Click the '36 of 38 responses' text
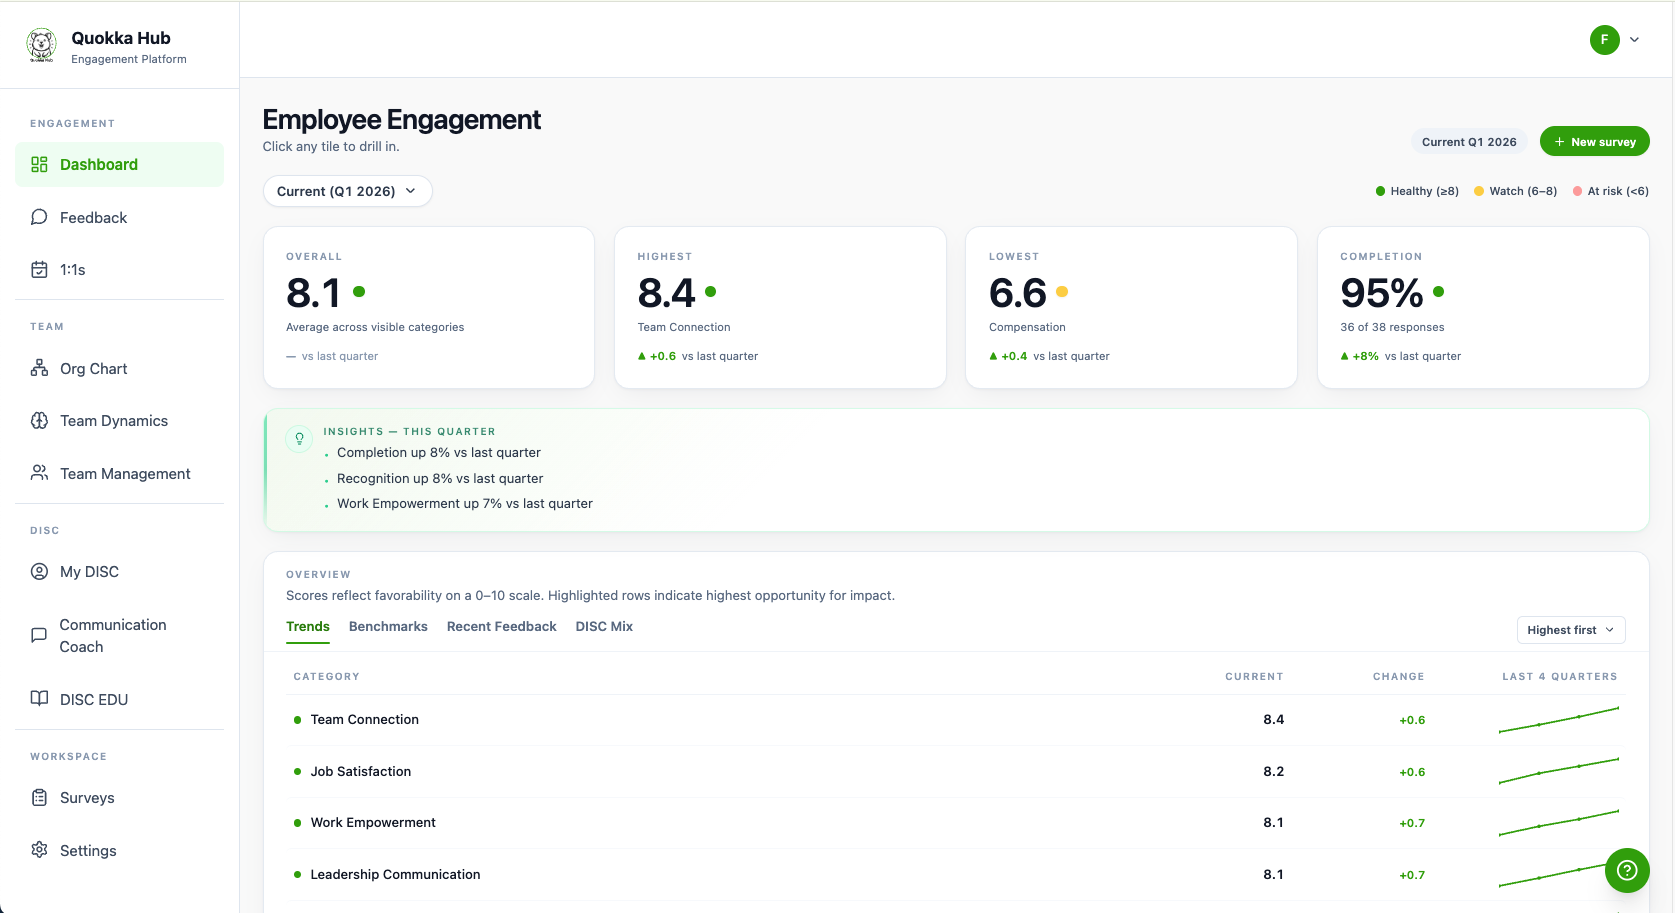Image resolution: width=1675 pixels, height=913 pixels. [x=1392, y=327]
